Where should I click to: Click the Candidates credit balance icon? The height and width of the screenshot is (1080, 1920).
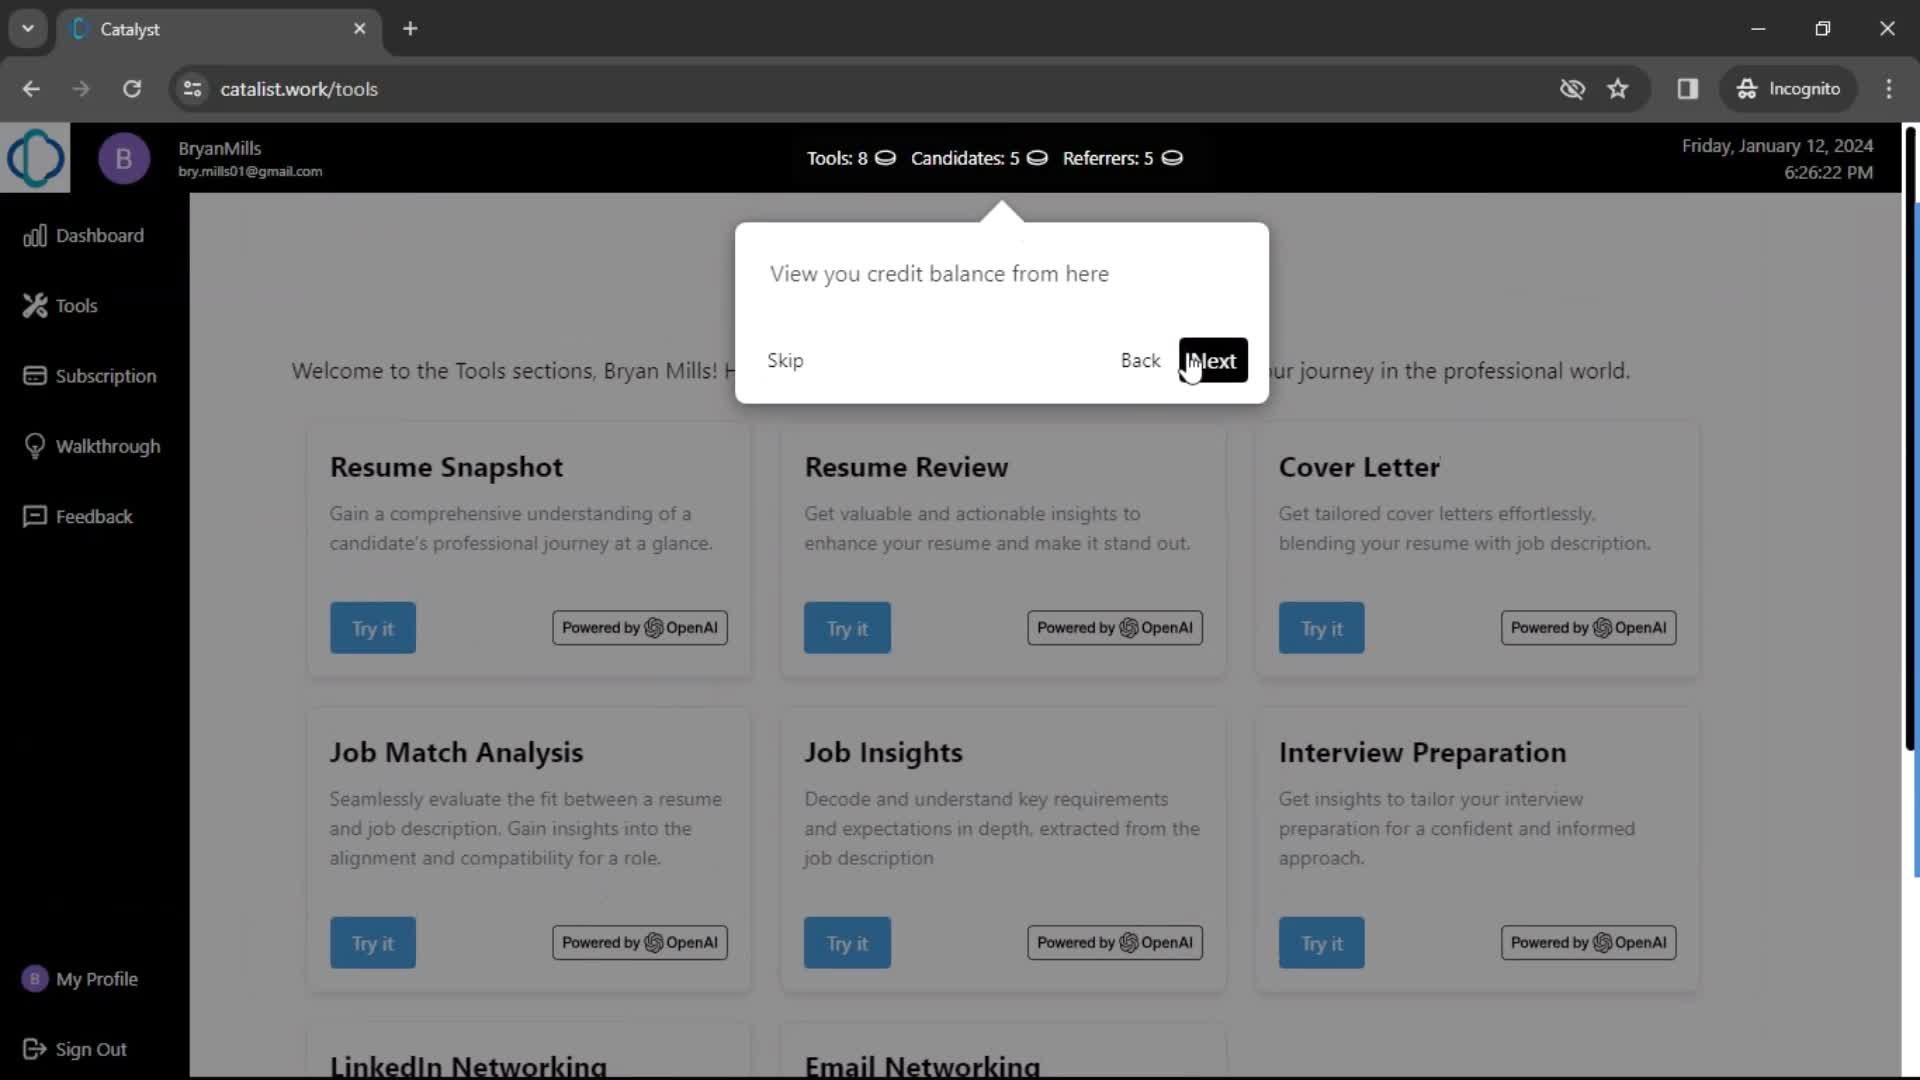click(x=1036, y=158)
